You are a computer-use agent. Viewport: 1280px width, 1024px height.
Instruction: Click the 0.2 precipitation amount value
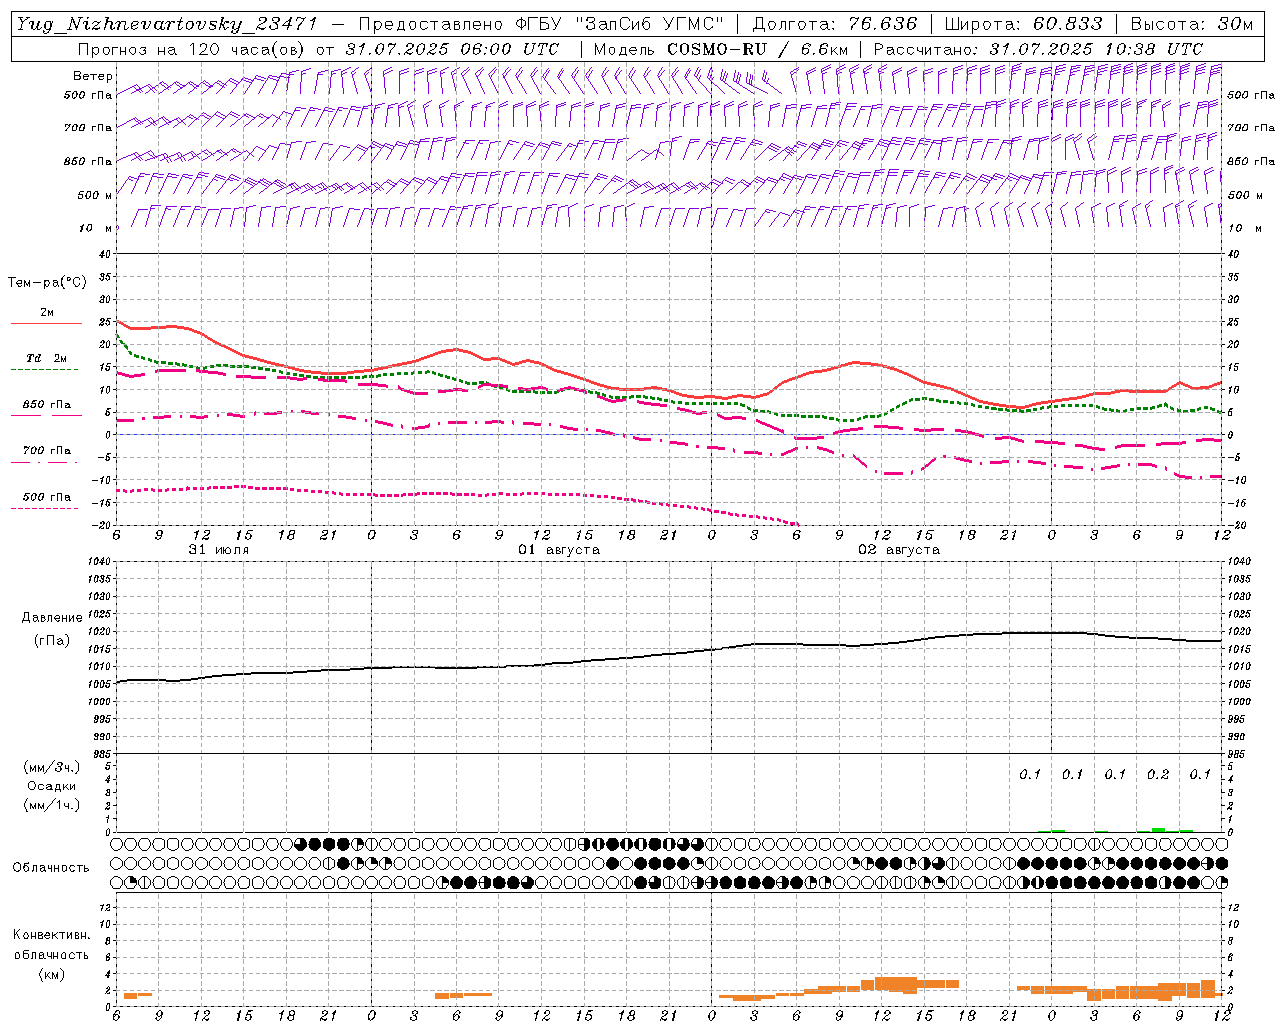click(1158, 774)
